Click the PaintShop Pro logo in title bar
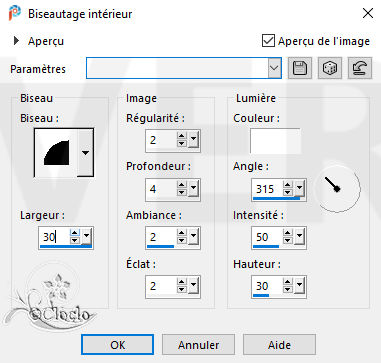381x363 pixels. pos(14,13)
